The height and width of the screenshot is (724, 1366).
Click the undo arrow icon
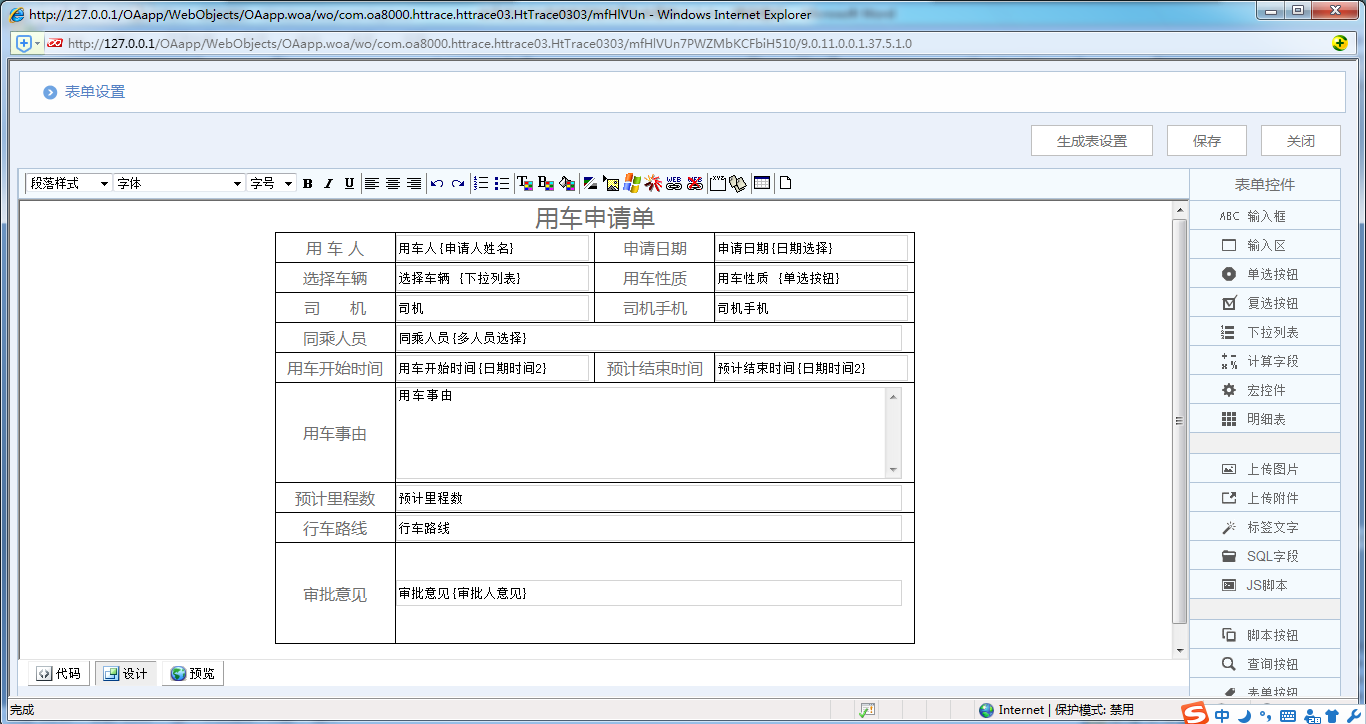tap(437, 183)
